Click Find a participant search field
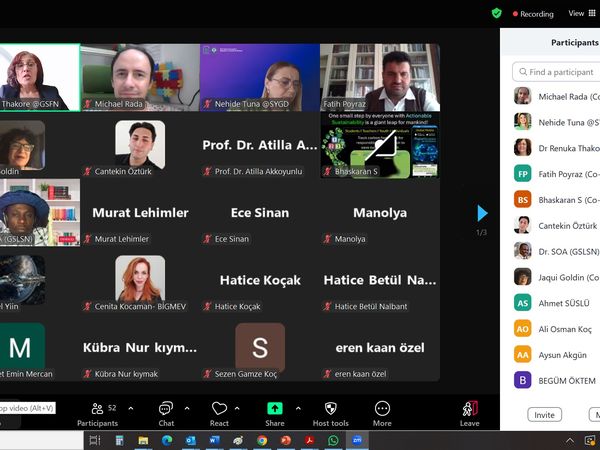Viewport: 600px width, 450px height. click(556, 72)
